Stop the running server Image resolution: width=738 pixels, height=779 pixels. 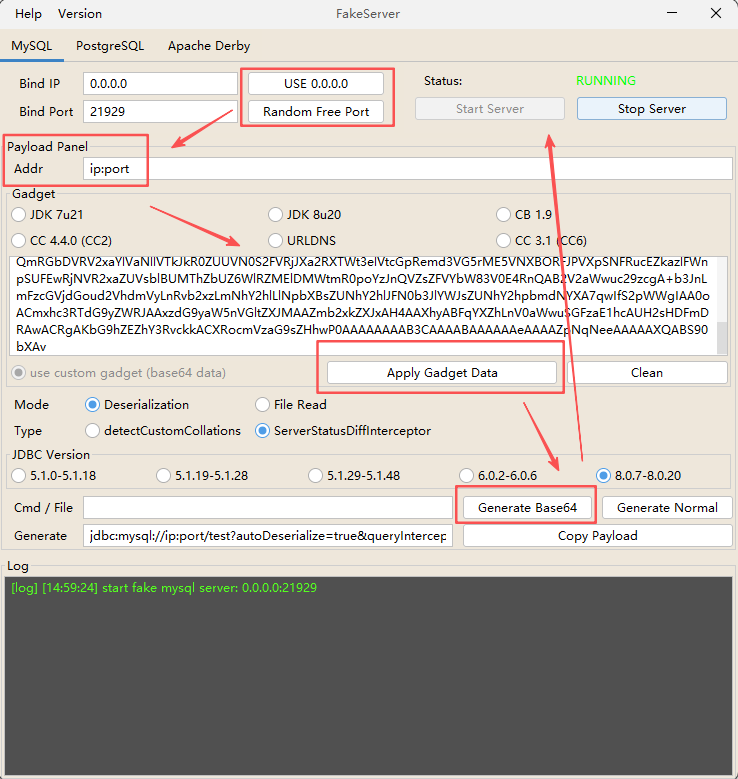(651, 109)
